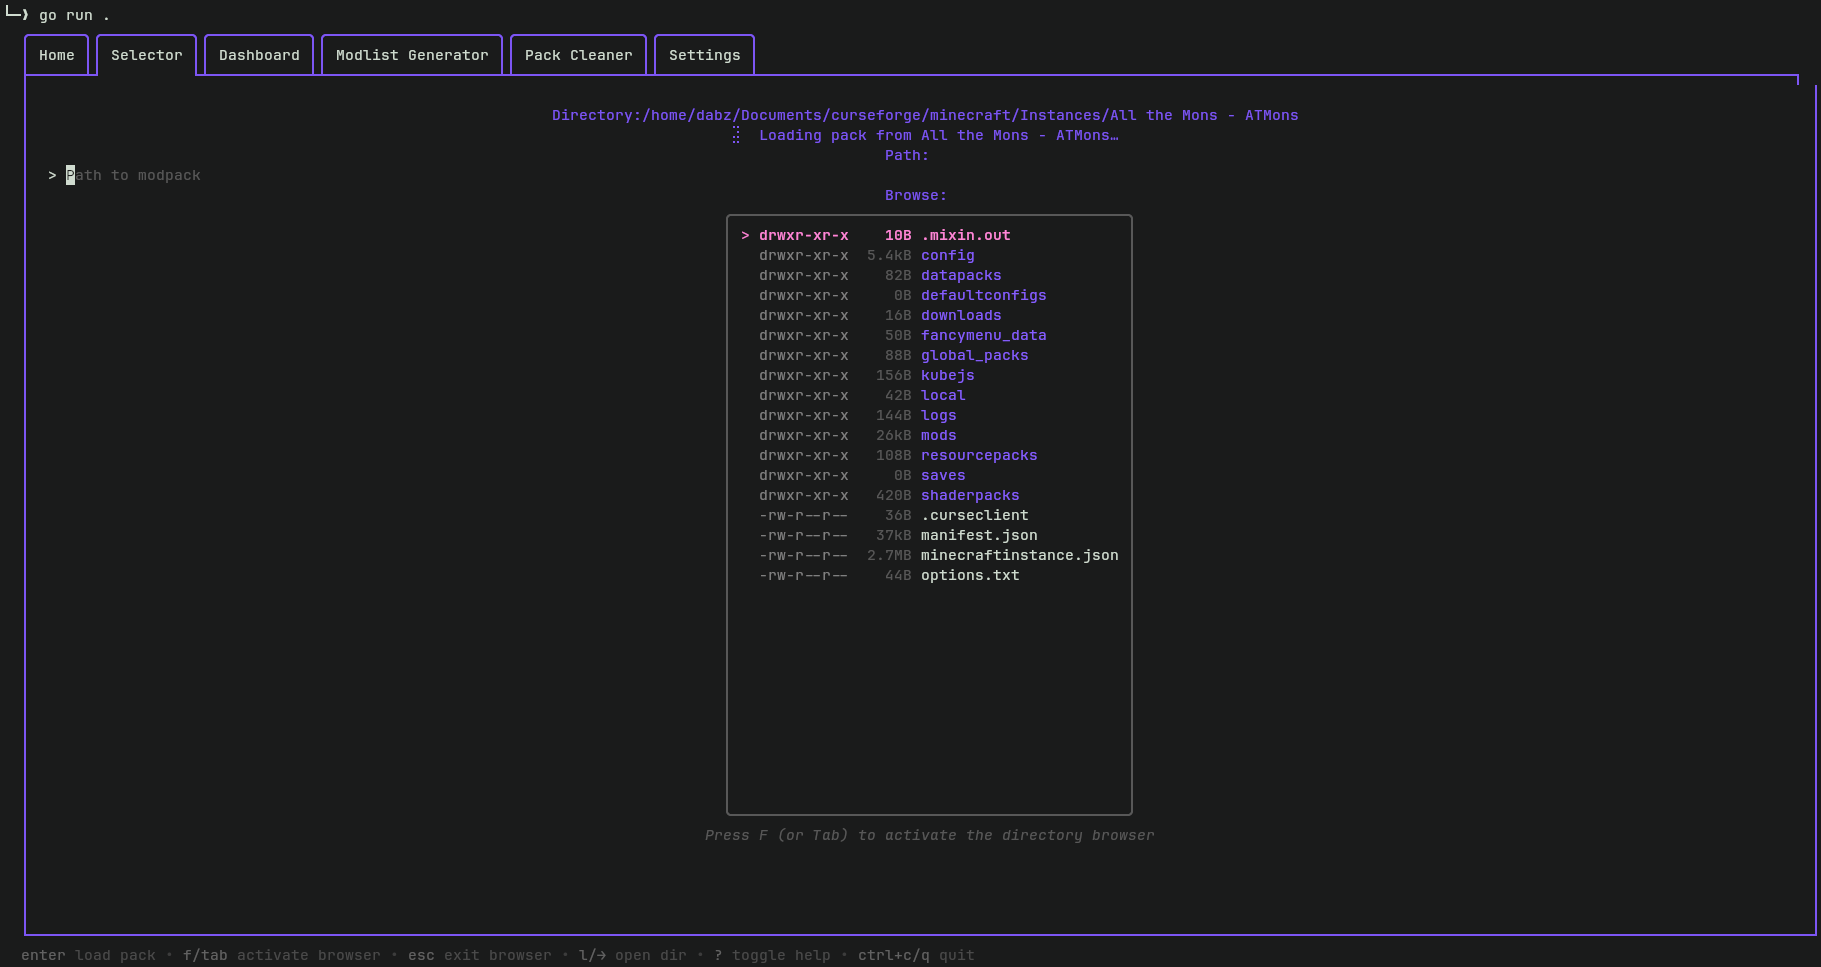The image size is (1821, 967).
Task: Click the 'Browse:' label
Action: pos(915,195)
